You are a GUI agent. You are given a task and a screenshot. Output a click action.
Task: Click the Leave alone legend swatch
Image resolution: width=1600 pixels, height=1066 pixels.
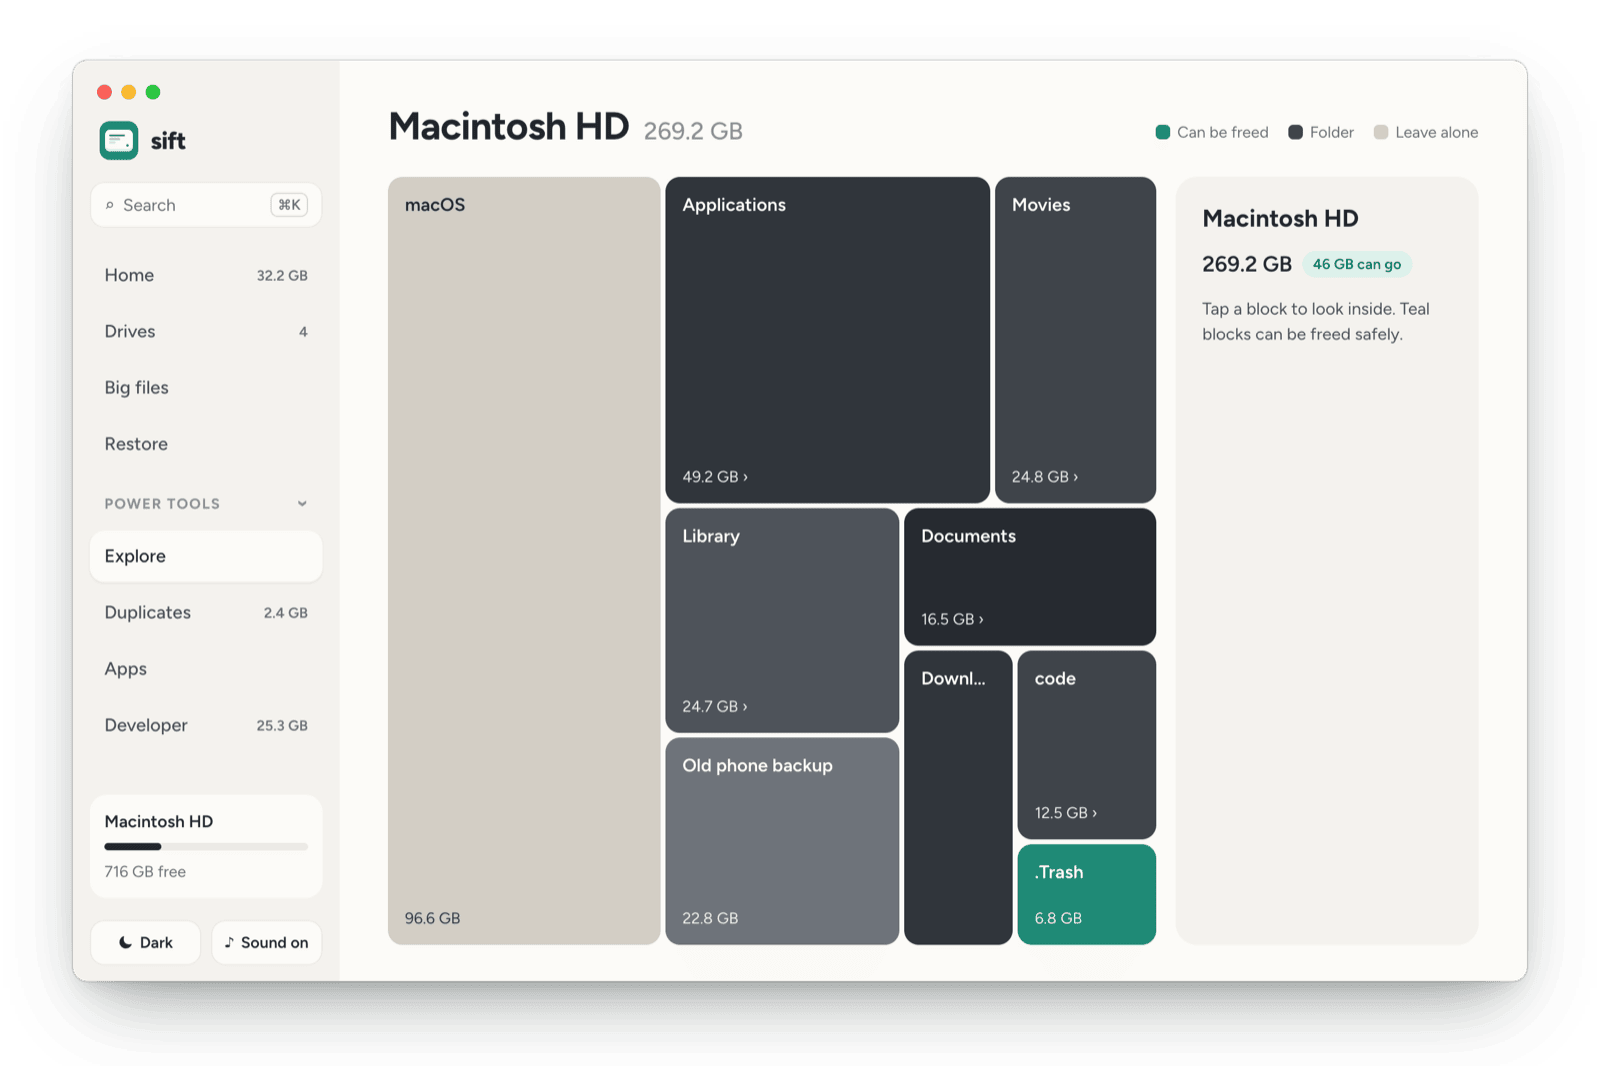pyautogui.click(x=1381, y=132)
